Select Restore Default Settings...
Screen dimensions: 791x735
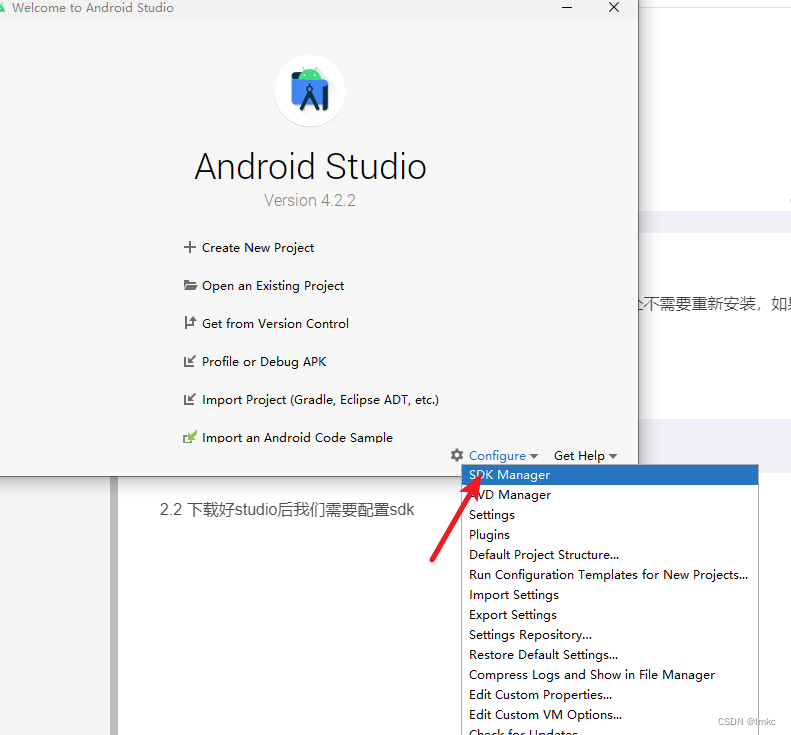(x=610, y=655)
